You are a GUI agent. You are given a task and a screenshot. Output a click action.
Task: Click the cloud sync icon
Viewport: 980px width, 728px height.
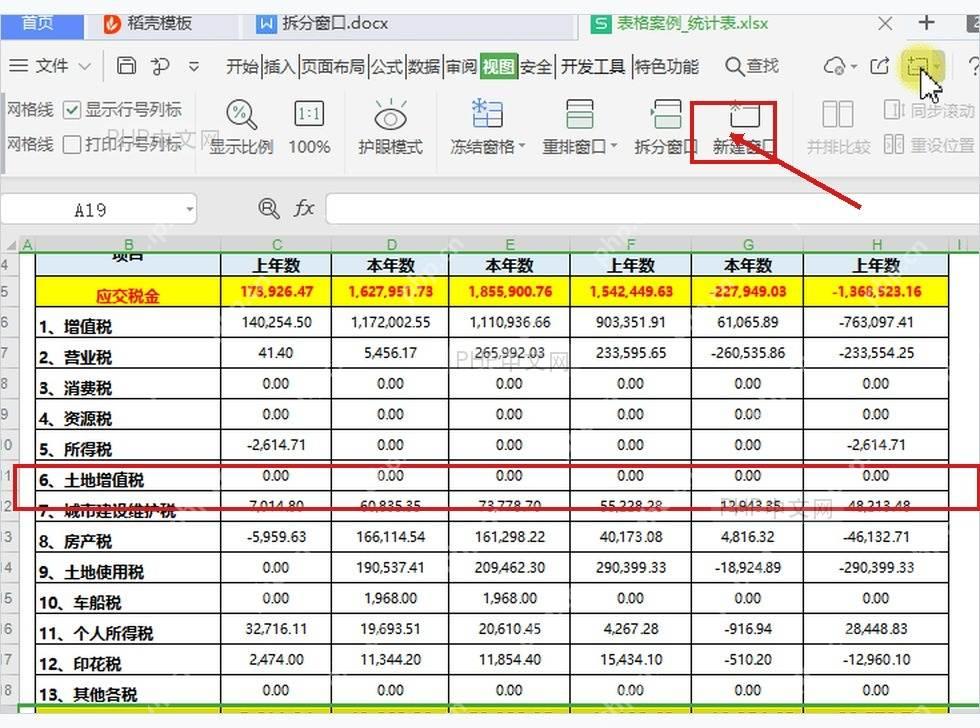pos(834,66)
